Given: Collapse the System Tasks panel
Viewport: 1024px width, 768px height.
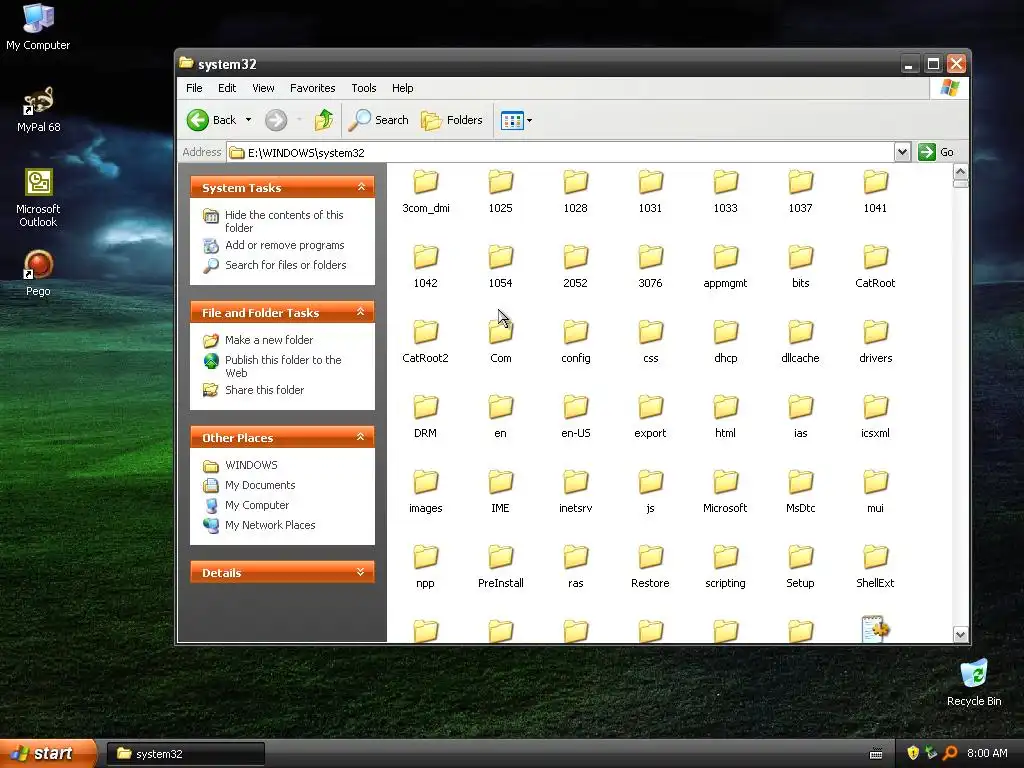Looking at the screenshot, I should click(x=361, y=187).
